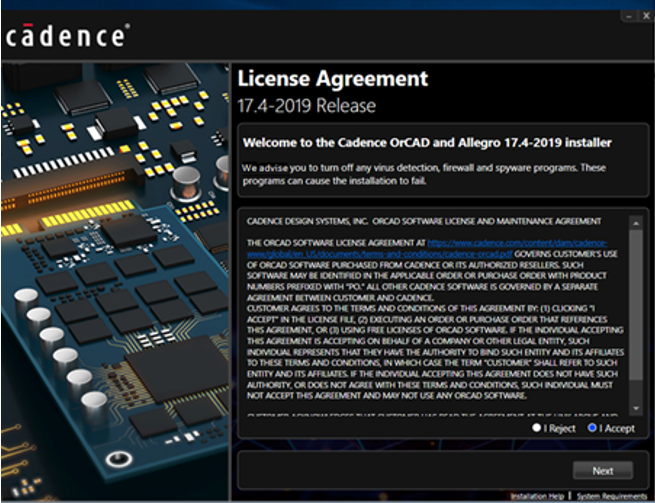Image resolution: width=655 pixels, height=503 pixels.
Task: Open the System Requirements link
Action: point(612,496)
